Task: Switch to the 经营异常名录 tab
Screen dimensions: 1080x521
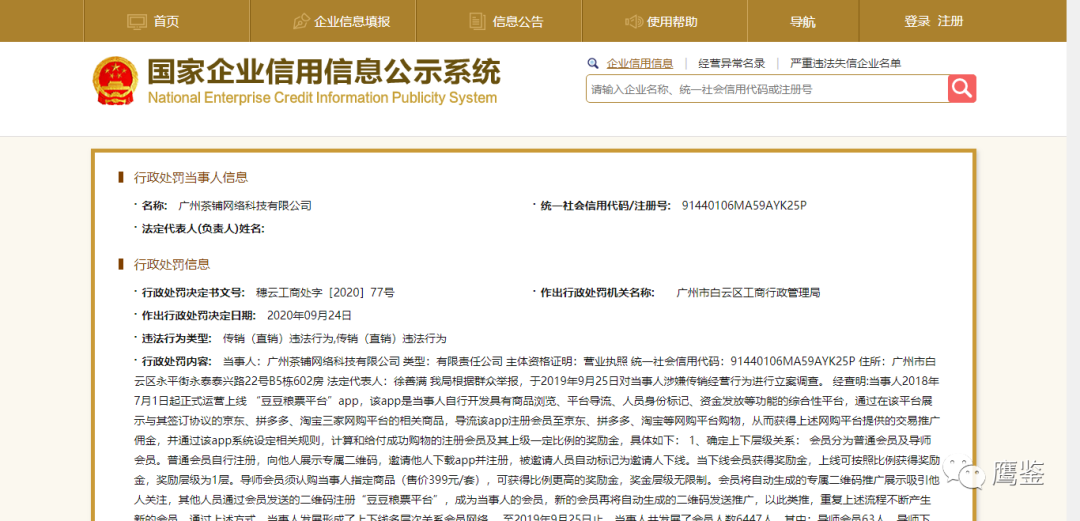Action: (x=731, y=63)
